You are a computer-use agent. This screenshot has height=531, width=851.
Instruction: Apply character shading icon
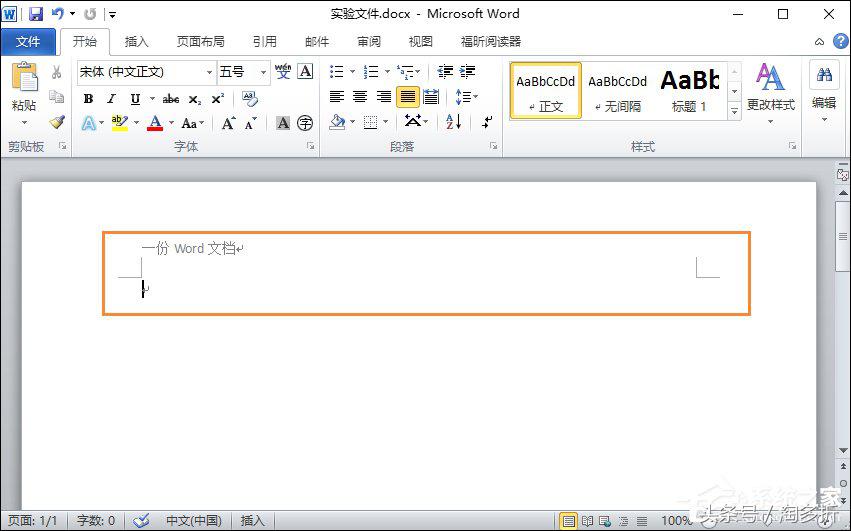click(283, 123)
